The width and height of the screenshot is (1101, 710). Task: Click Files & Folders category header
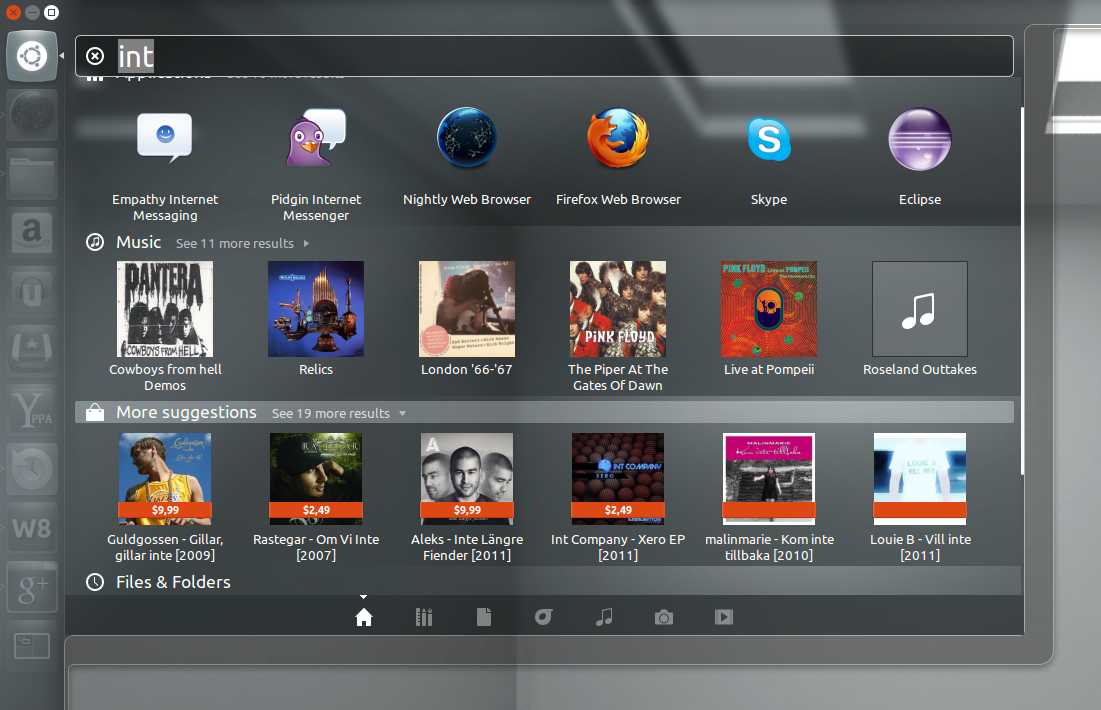pos(173,582)
